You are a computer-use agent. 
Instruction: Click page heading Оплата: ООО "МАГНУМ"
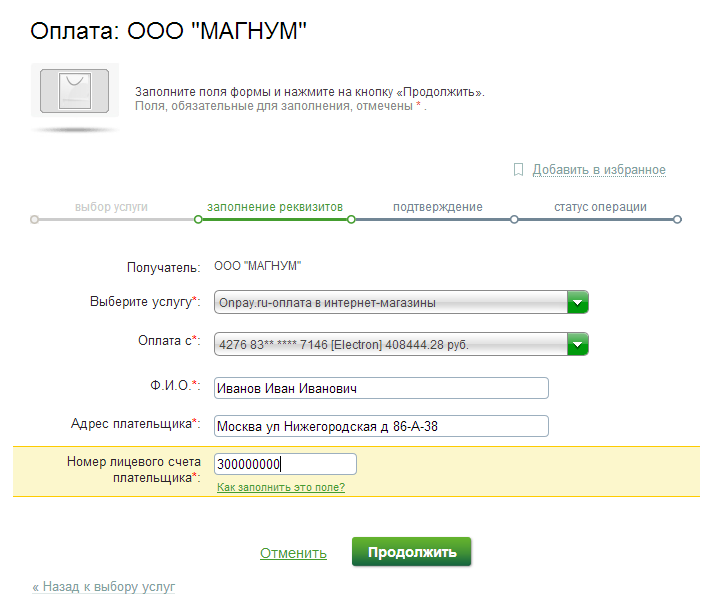pos(168,31)
